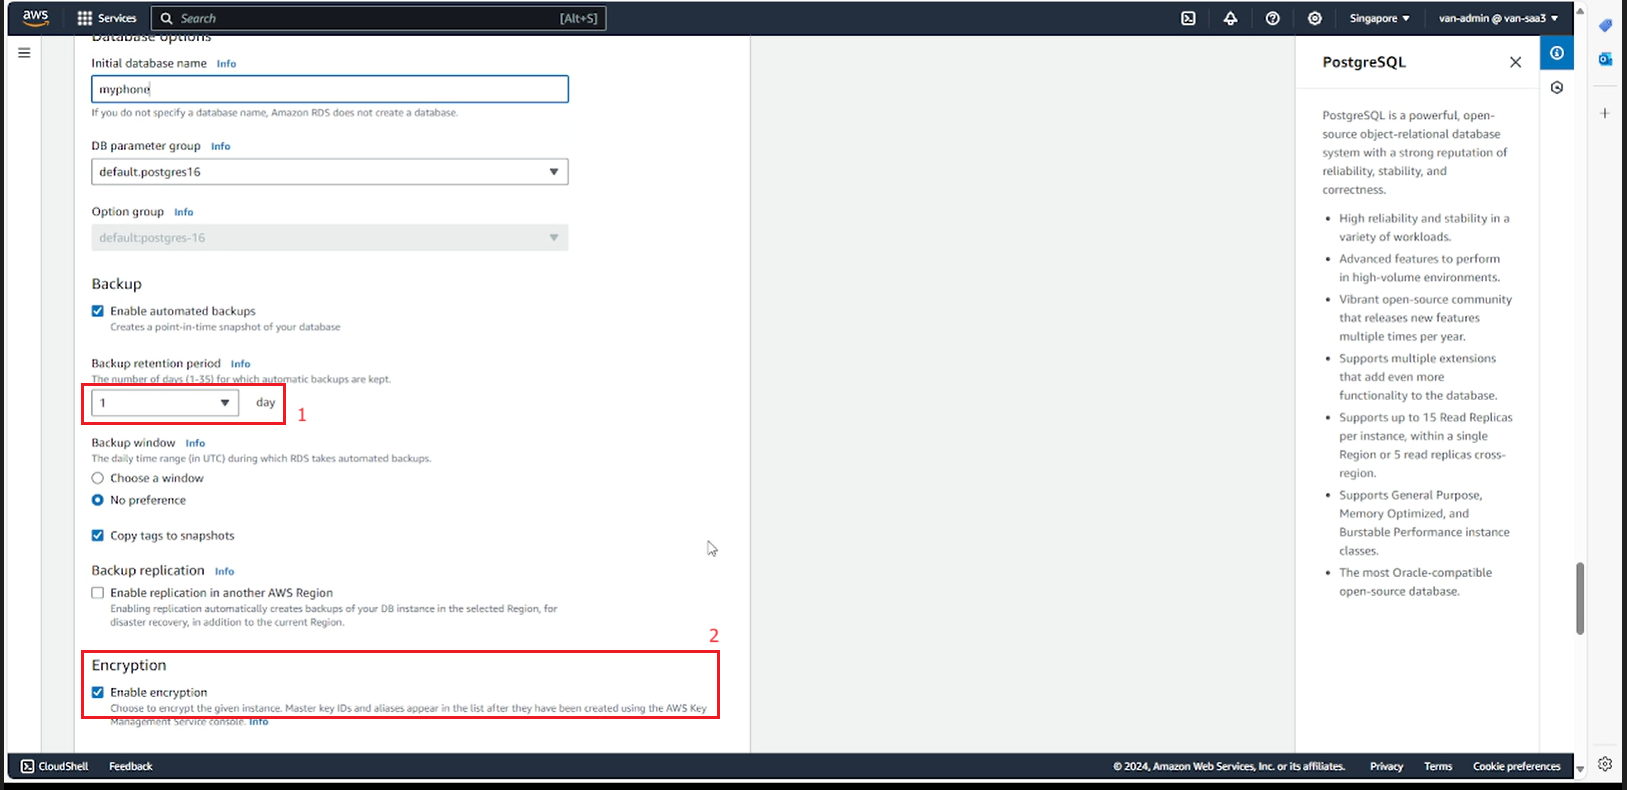1627x790 pixels.
Task: Click the plus icon in browser sidebar
Action: click(1605, 113)
